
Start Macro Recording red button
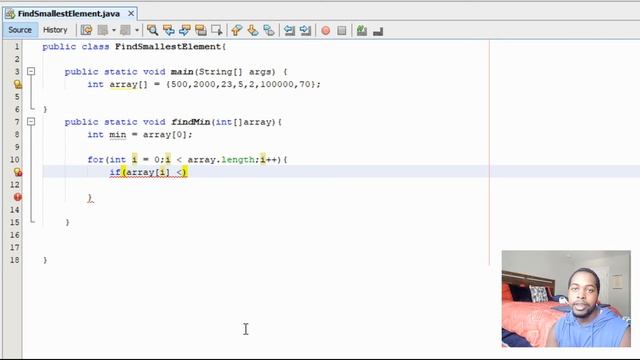[326, 31]
